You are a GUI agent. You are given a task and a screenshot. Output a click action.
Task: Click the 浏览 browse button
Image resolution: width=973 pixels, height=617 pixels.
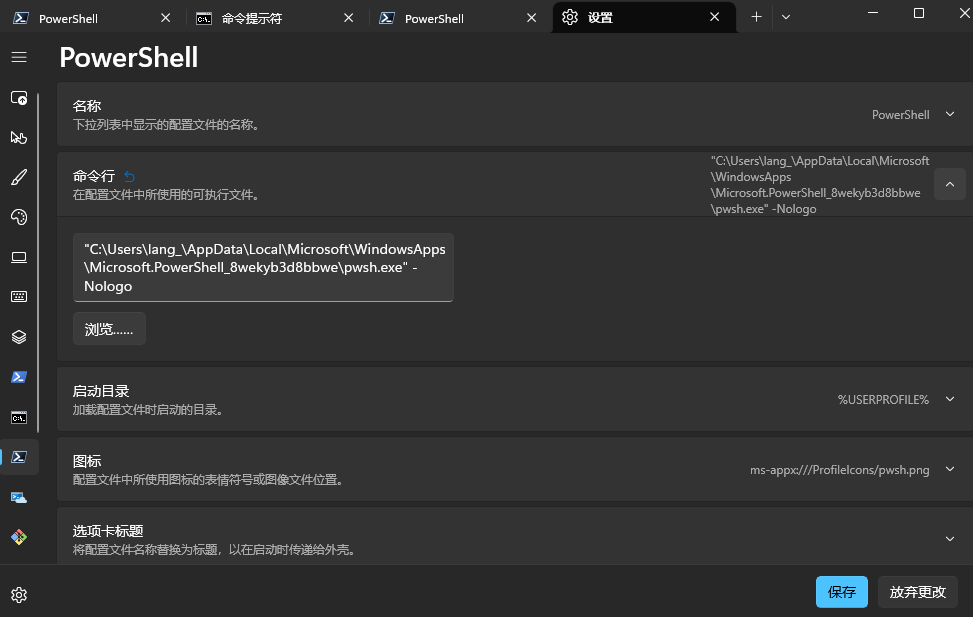pyautogui.click(x=109, y=329)
